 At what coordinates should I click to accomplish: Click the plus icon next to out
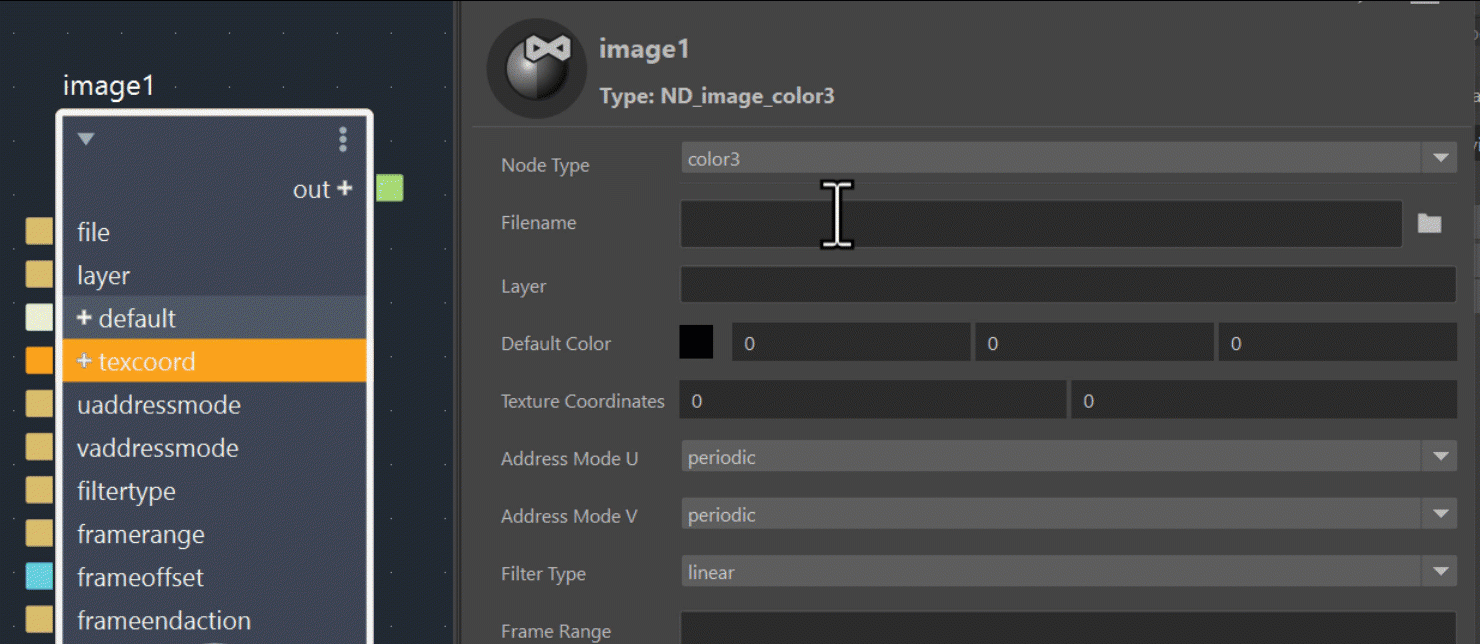344,188
